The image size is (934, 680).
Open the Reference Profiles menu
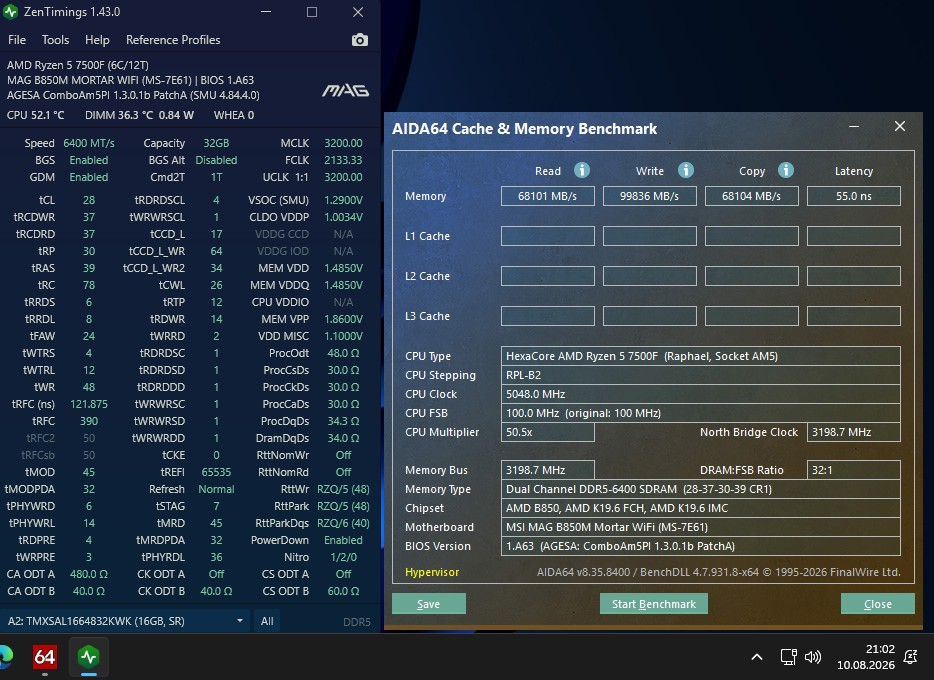(x=173, y=40)
